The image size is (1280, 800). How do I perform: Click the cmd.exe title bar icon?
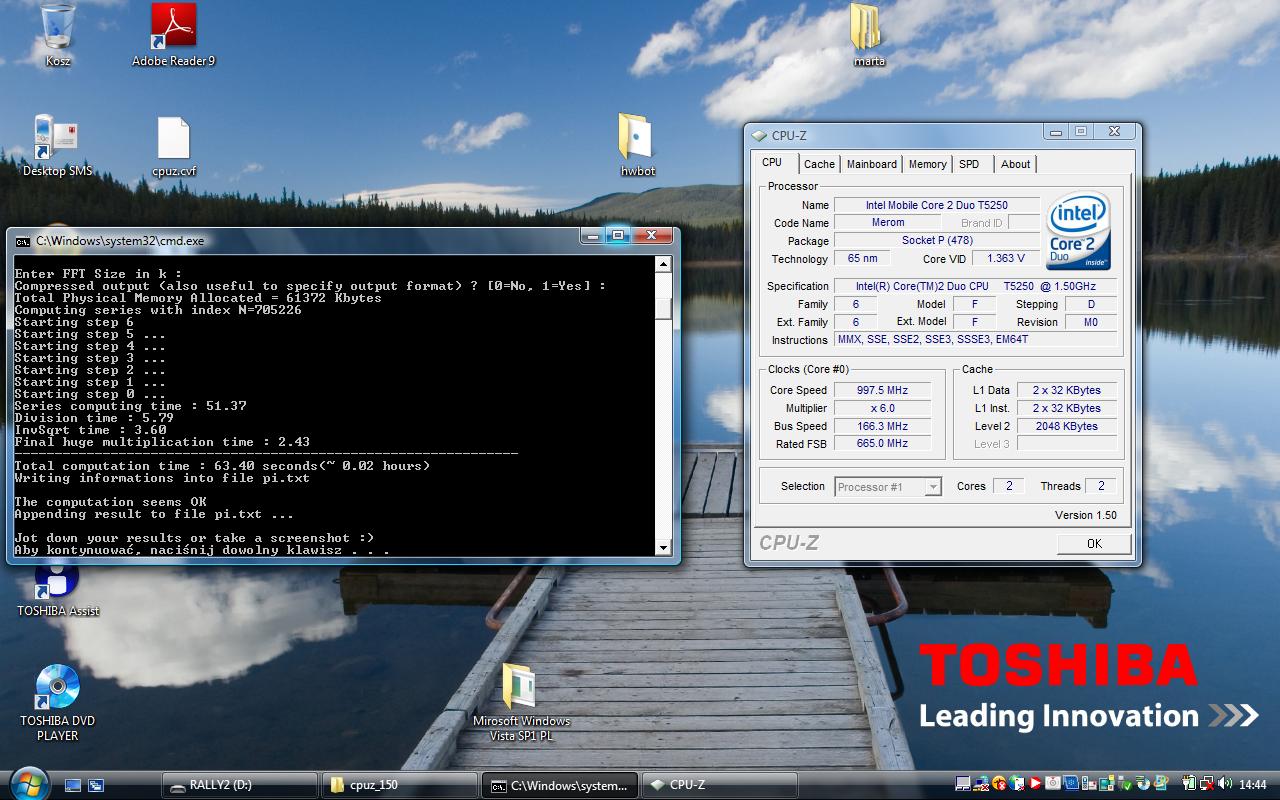(22, 240)
